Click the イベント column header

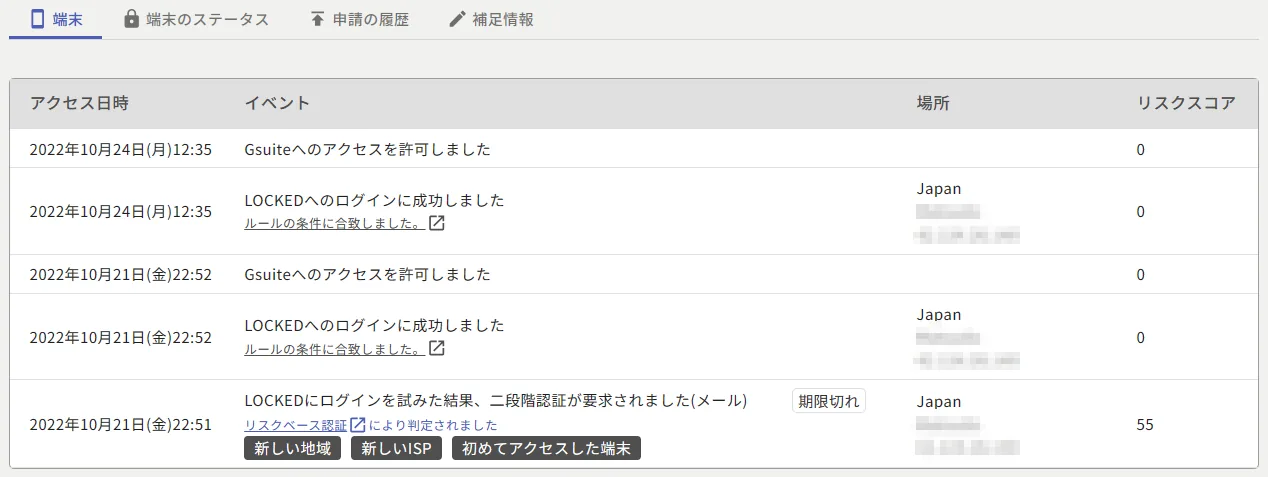point(277,103)
